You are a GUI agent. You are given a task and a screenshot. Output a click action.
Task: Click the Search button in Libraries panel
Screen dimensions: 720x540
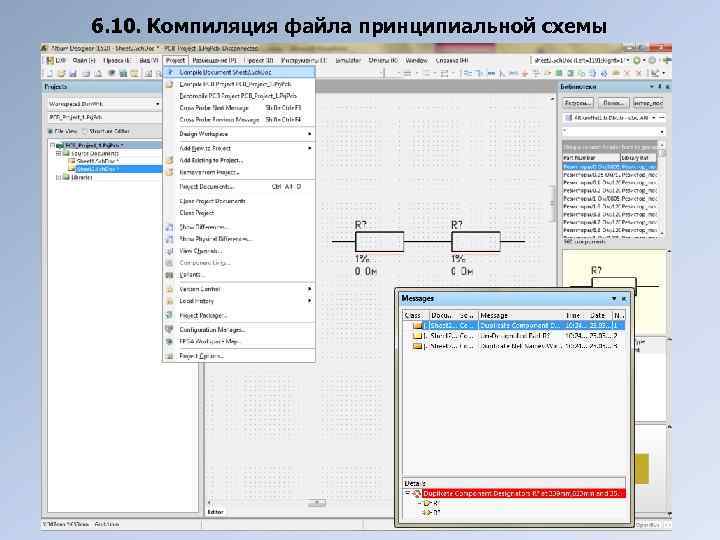[x=613, y=103]
